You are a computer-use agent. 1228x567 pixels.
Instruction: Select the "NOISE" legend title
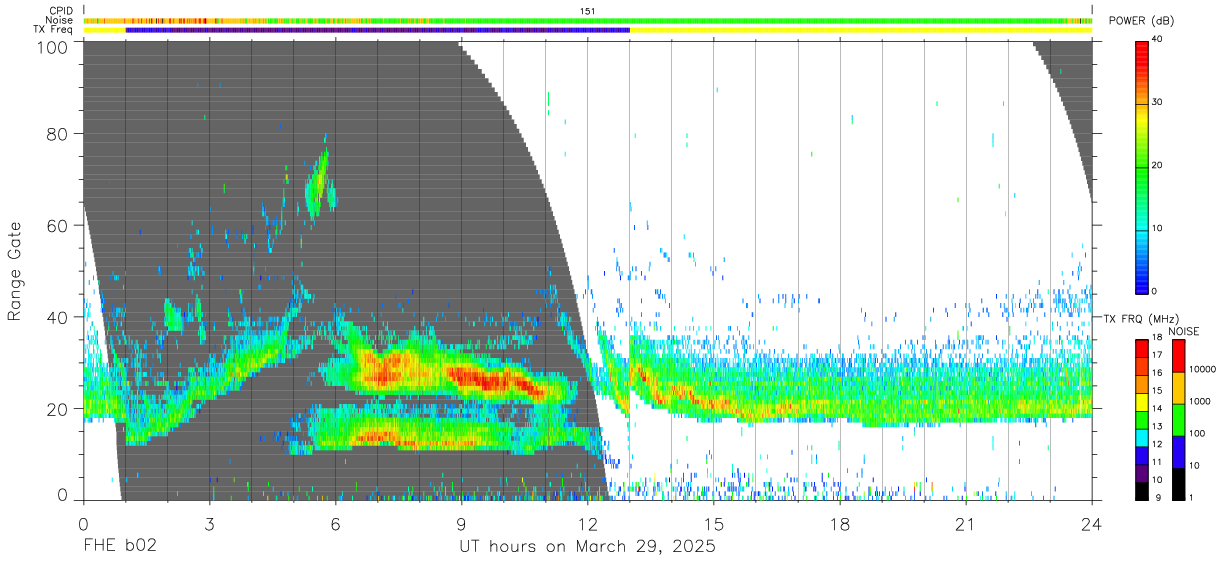[x=1182, y=330]
